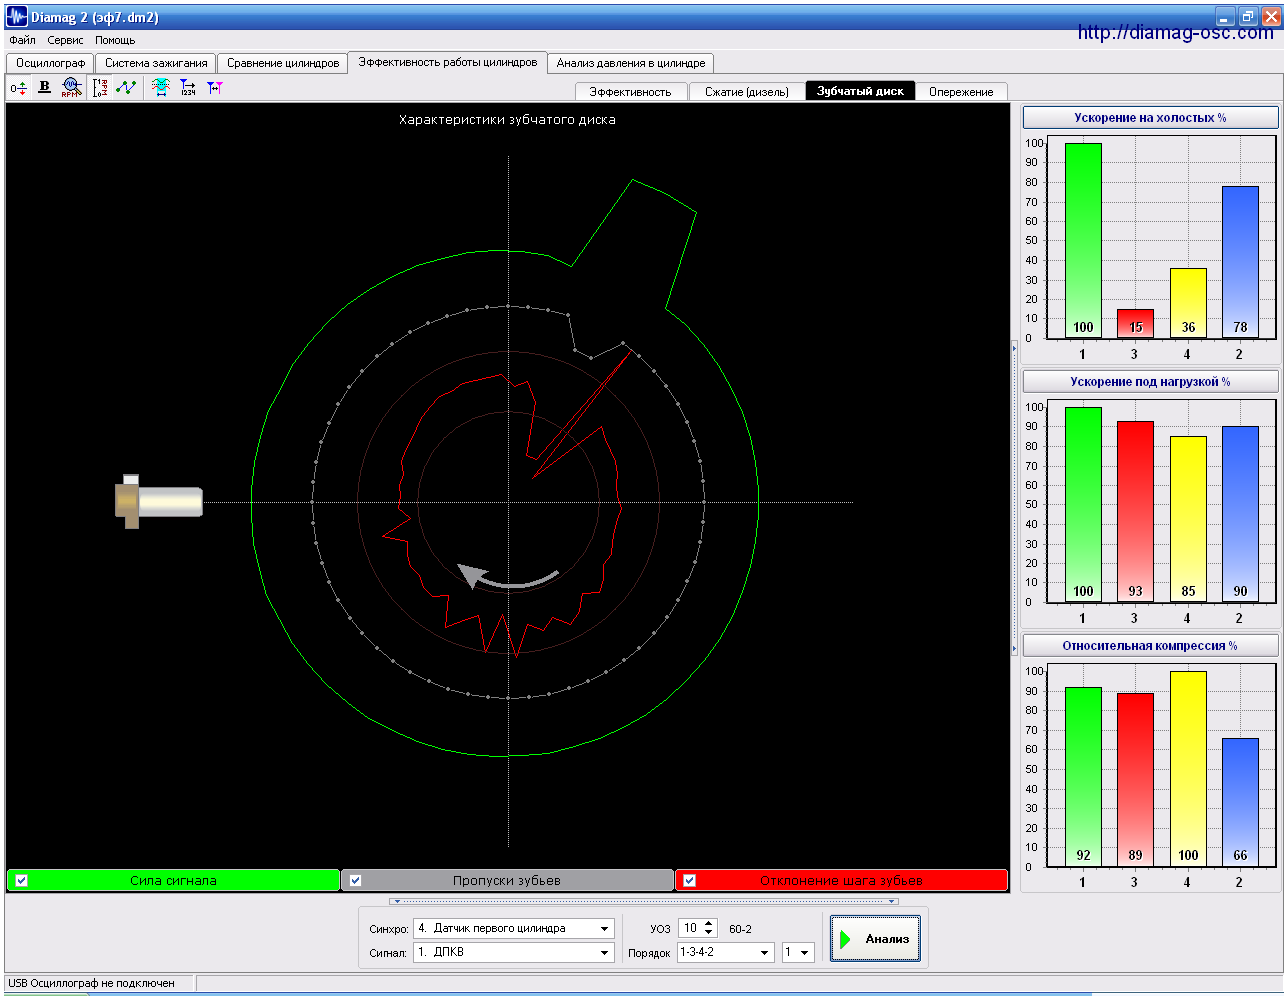This screenshot has height=996, width=1288.
Task: Click the zero-level offset arrows toolbar icon
Action: (18, 88)
